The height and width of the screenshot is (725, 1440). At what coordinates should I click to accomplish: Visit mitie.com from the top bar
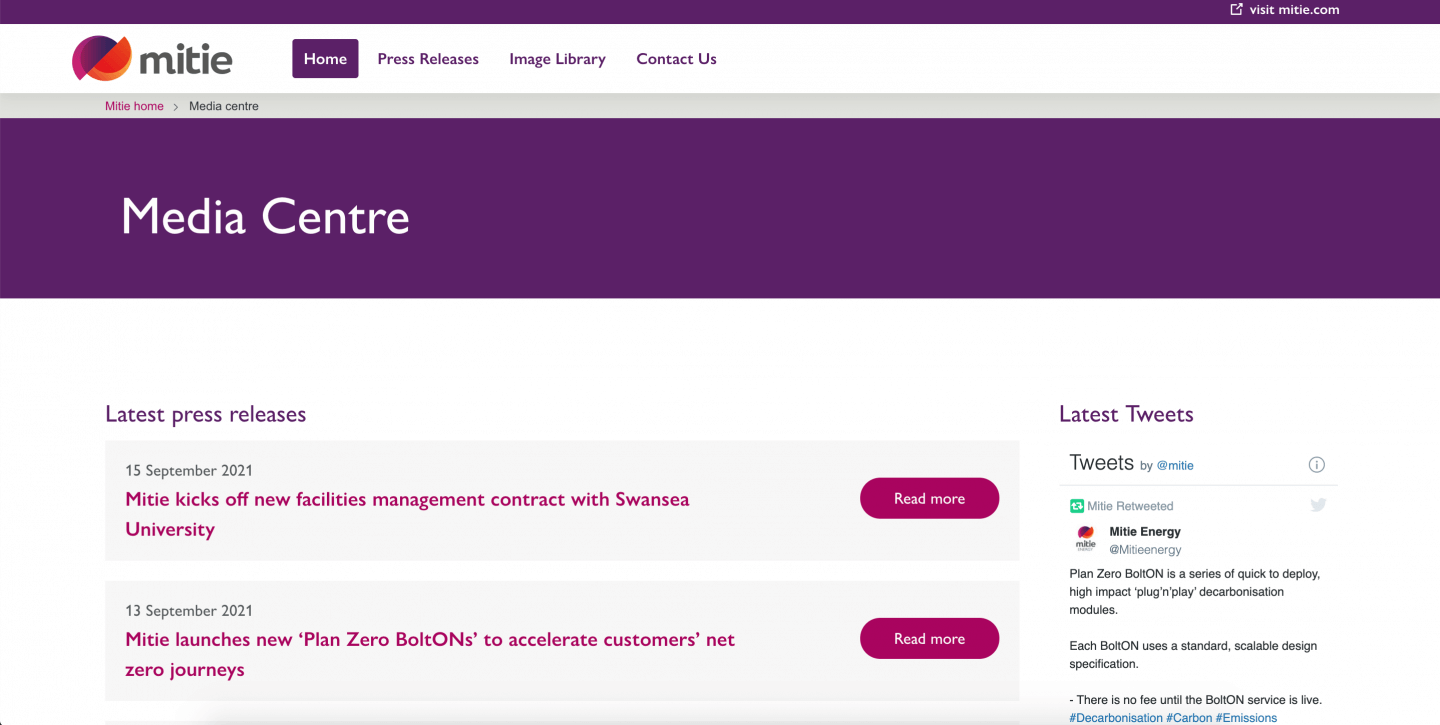point(1292,10)
